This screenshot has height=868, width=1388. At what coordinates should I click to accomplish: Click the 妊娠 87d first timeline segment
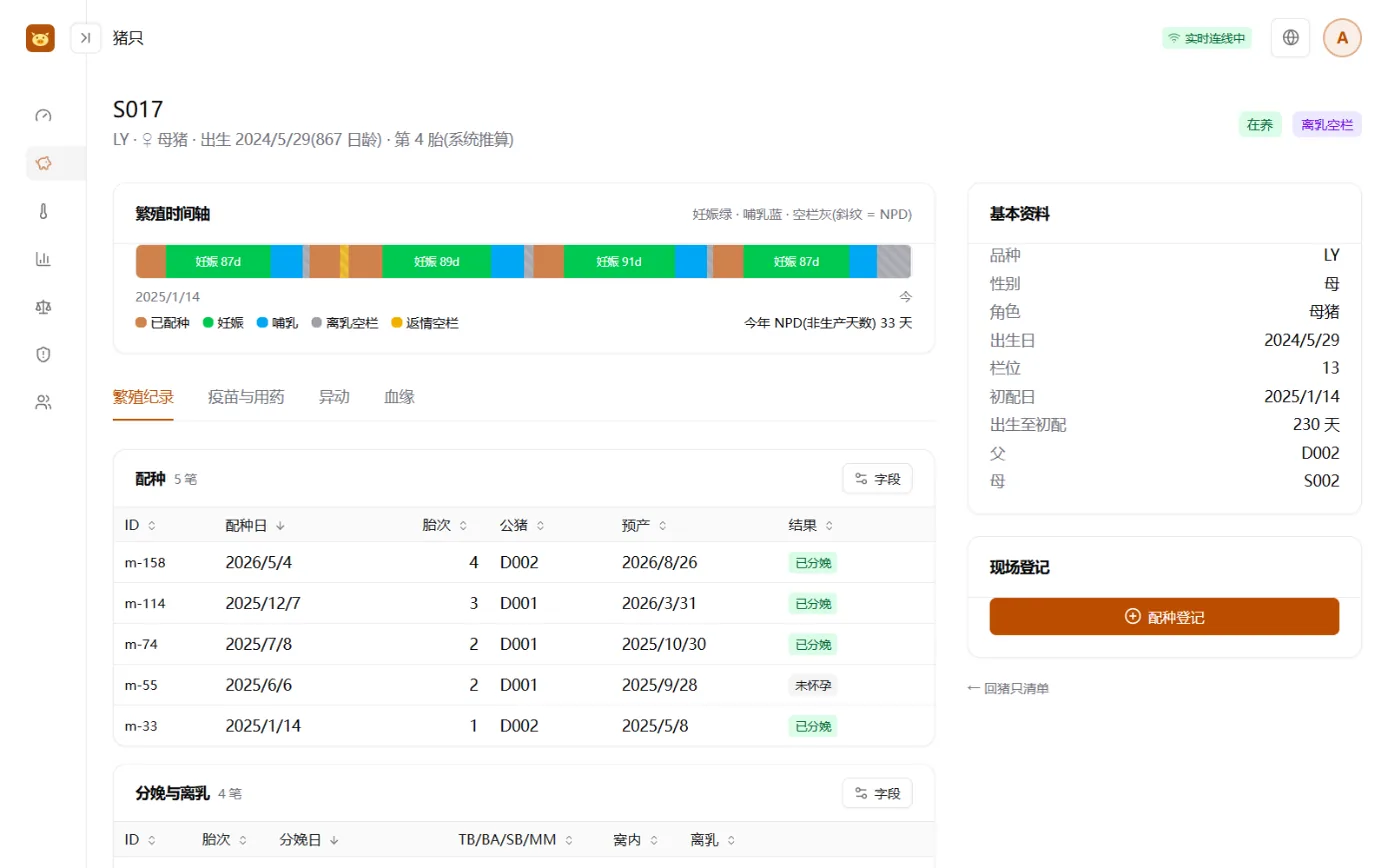click(x=218, y=262)
